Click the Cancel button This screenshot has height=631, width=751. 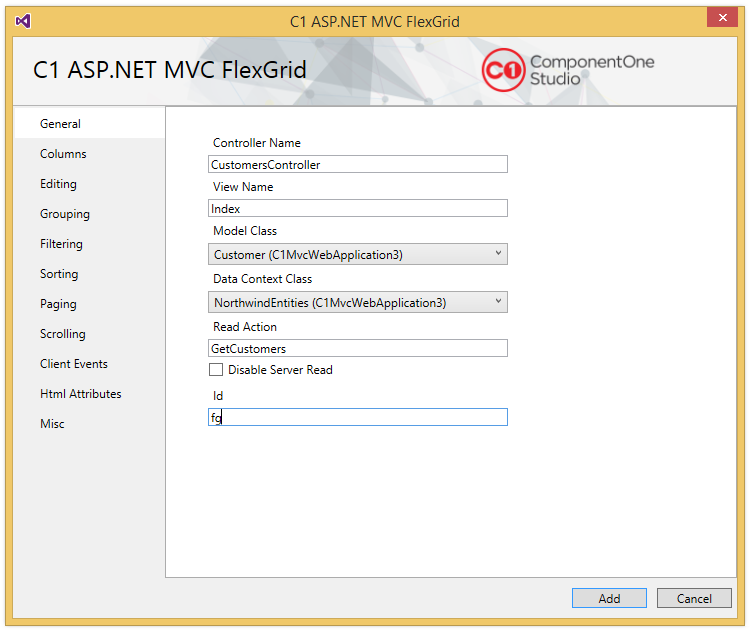[x=694, y=598]
